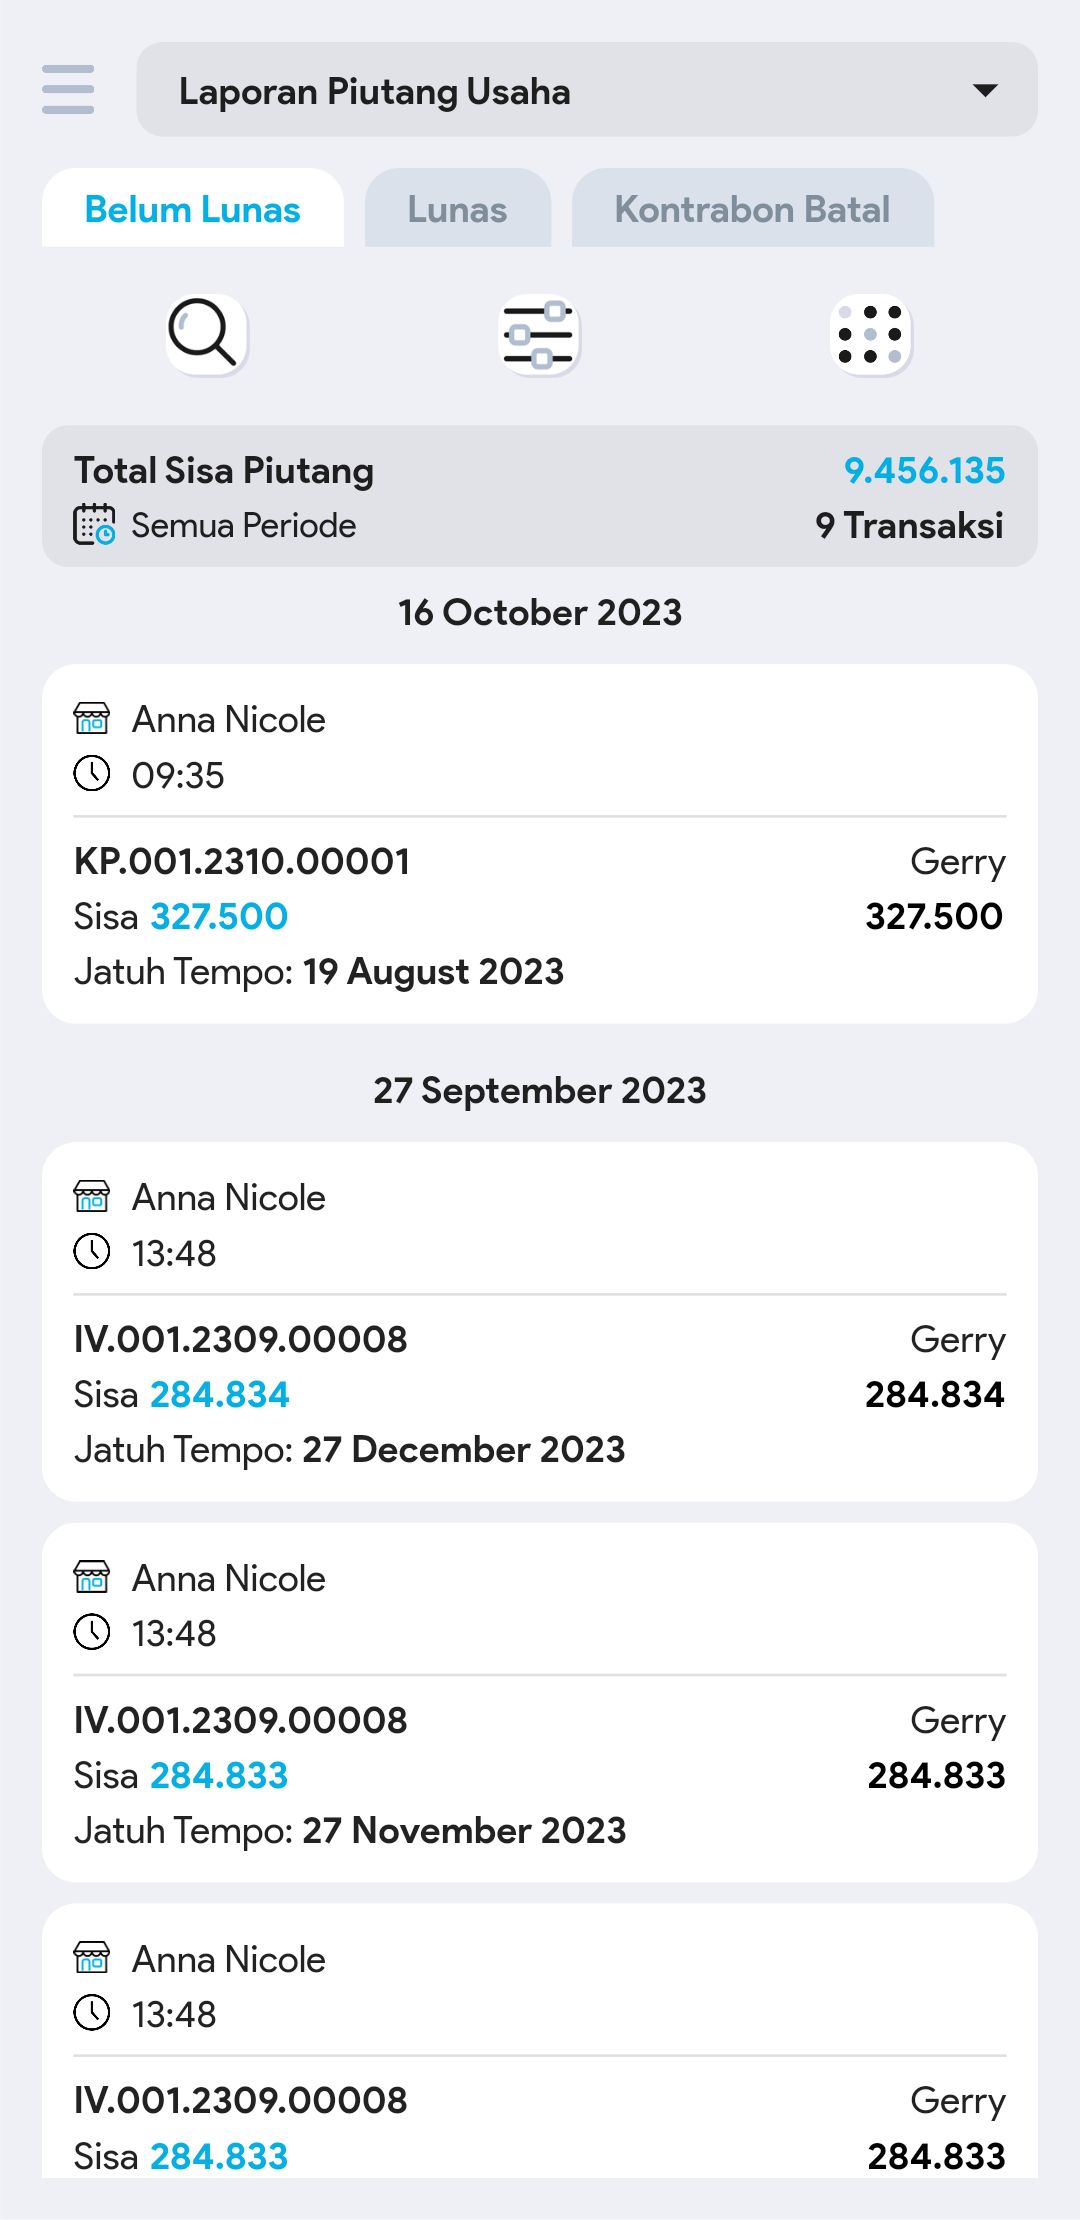Tap the dotted grid options icon
This screenshot has width=1080, height=2220.
(871, 334)
